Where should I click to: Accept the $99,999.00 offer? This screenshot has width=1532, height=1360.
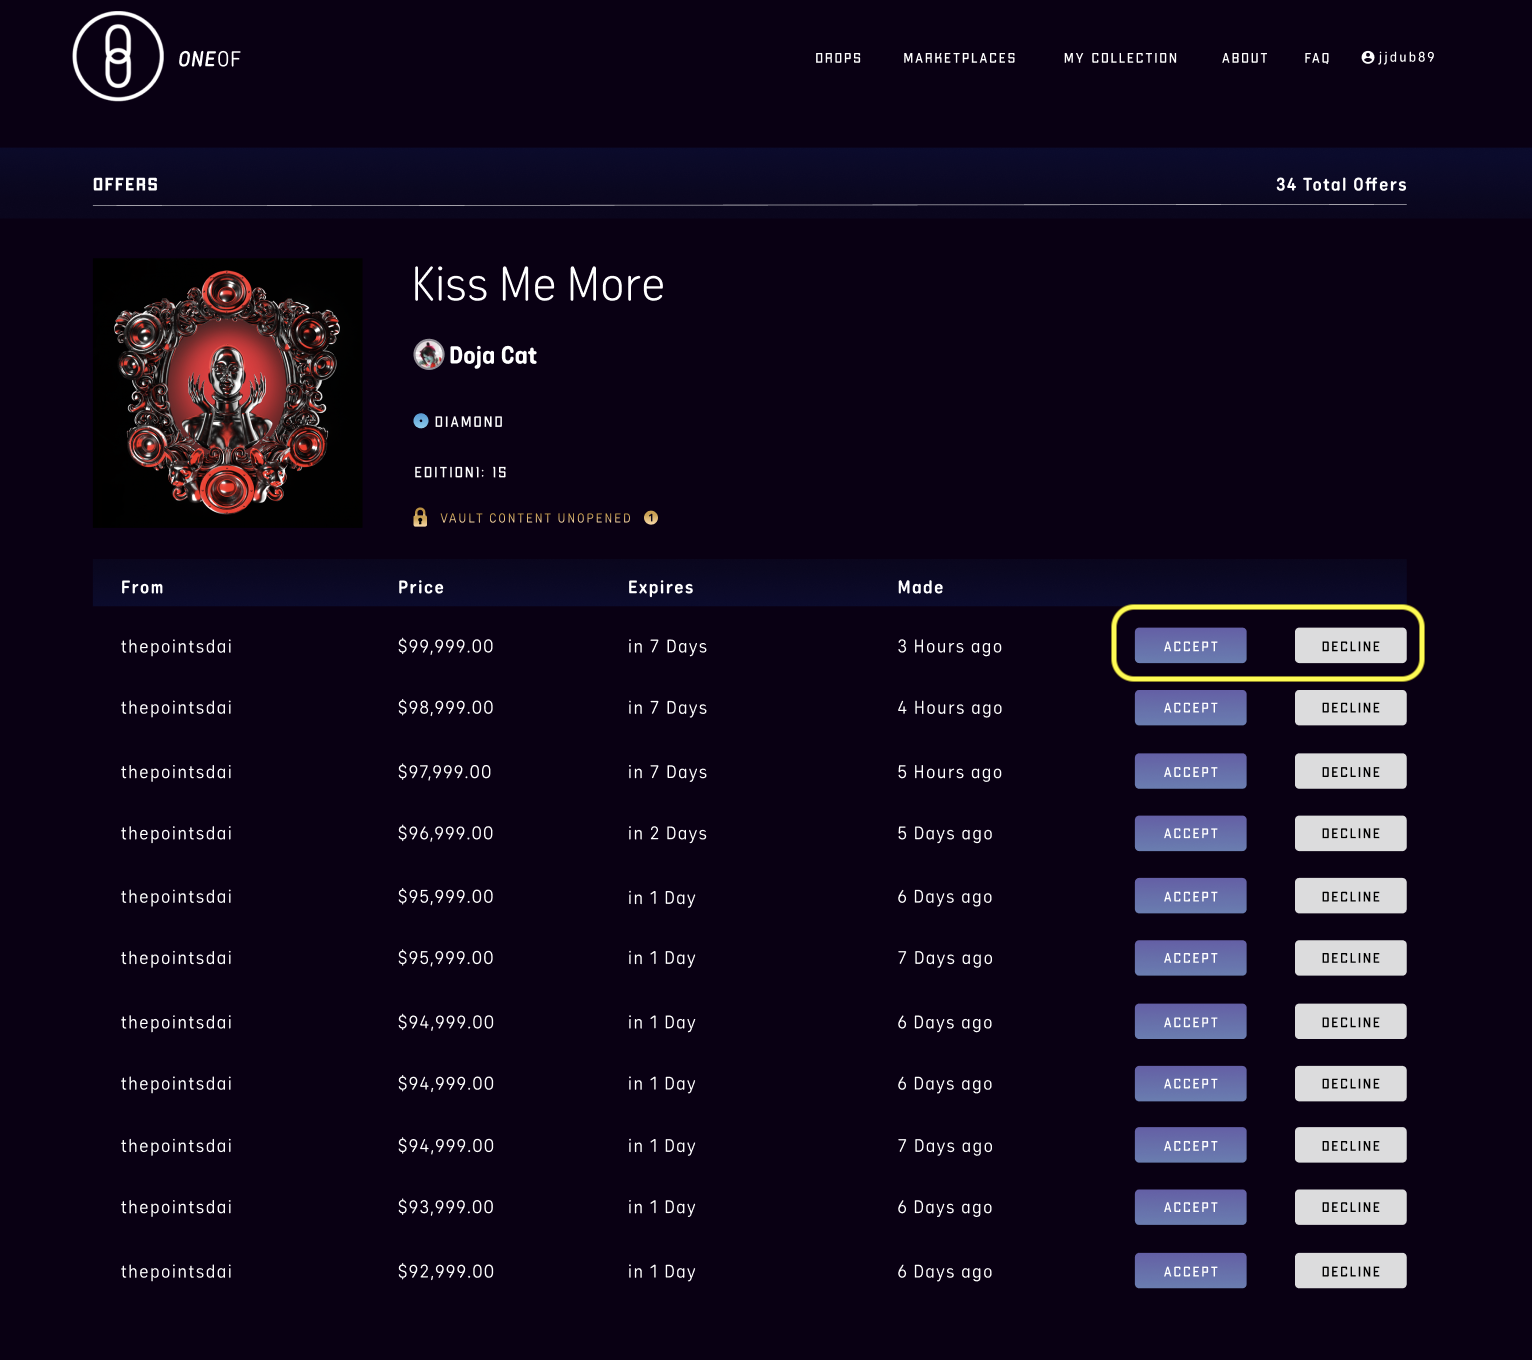[1191, 646]
